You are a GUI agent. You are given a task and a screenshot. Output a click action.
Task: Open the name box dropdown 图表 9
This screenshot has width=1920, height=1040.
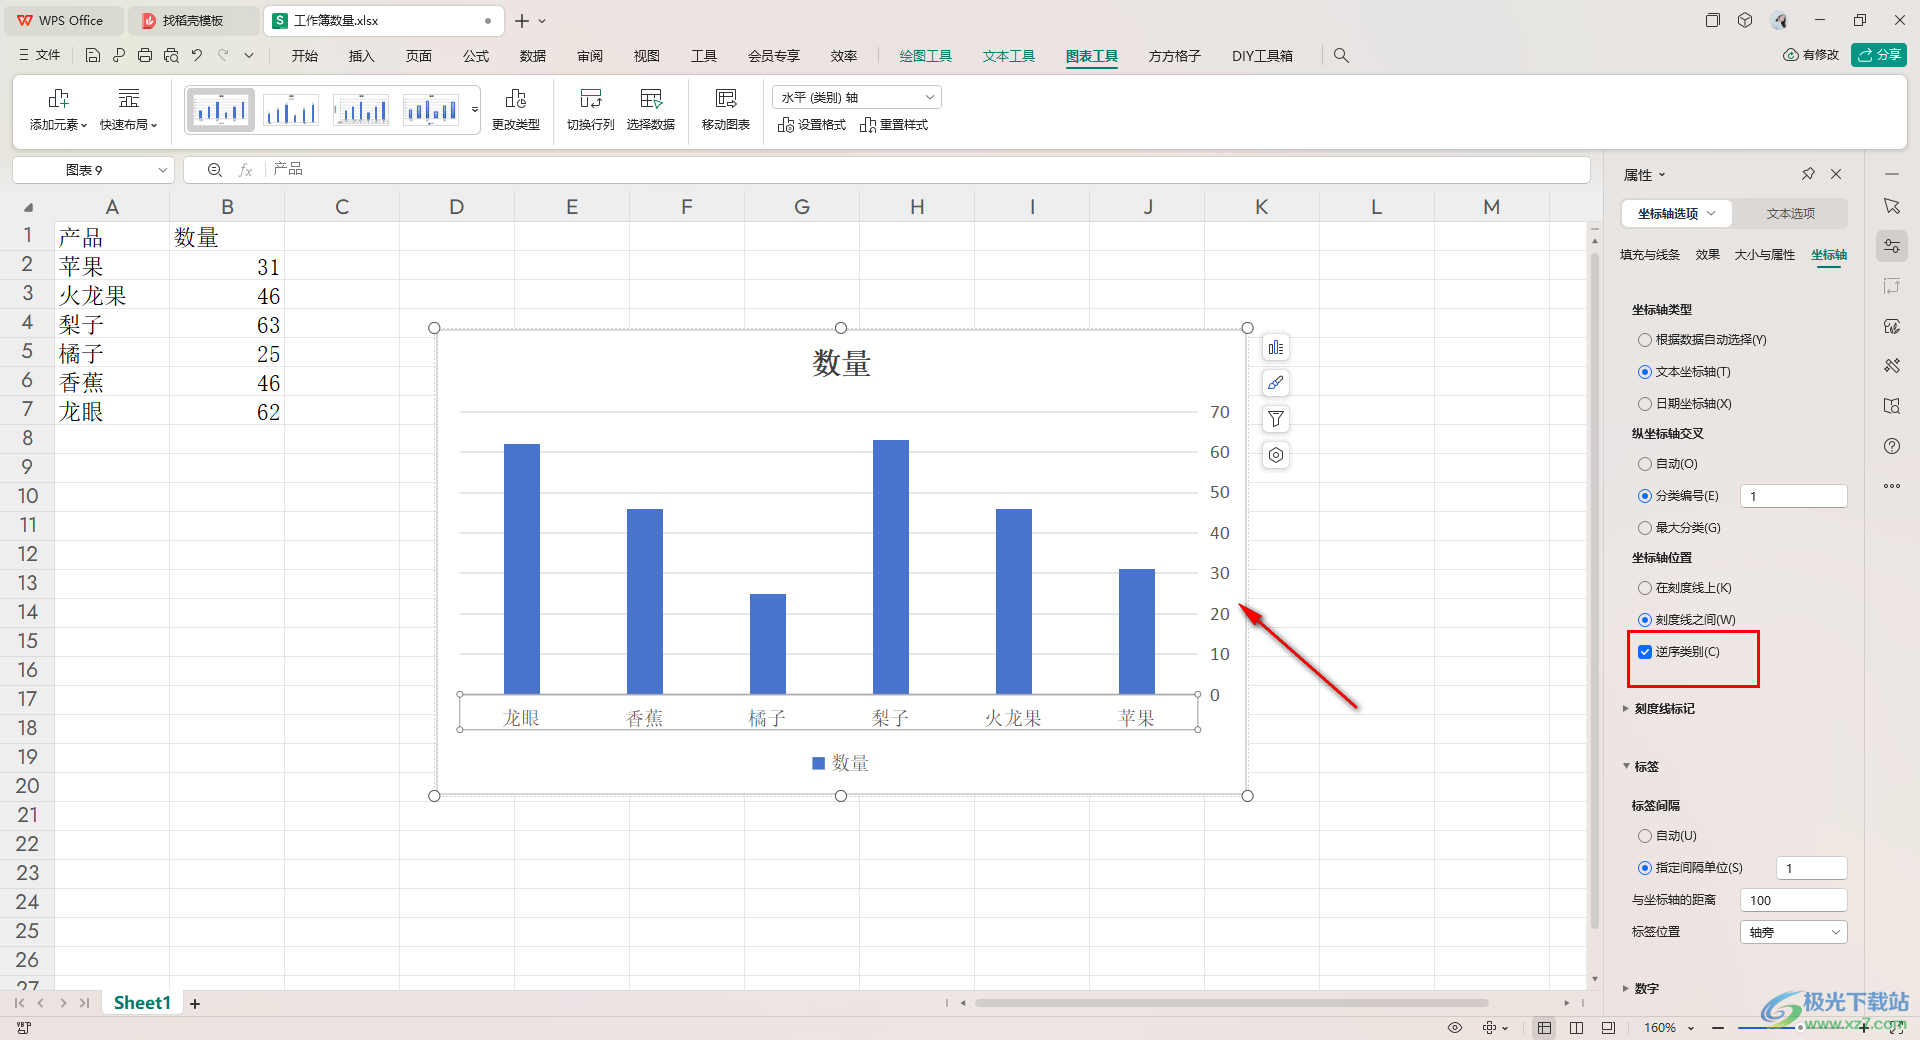[x=162, y=170]
